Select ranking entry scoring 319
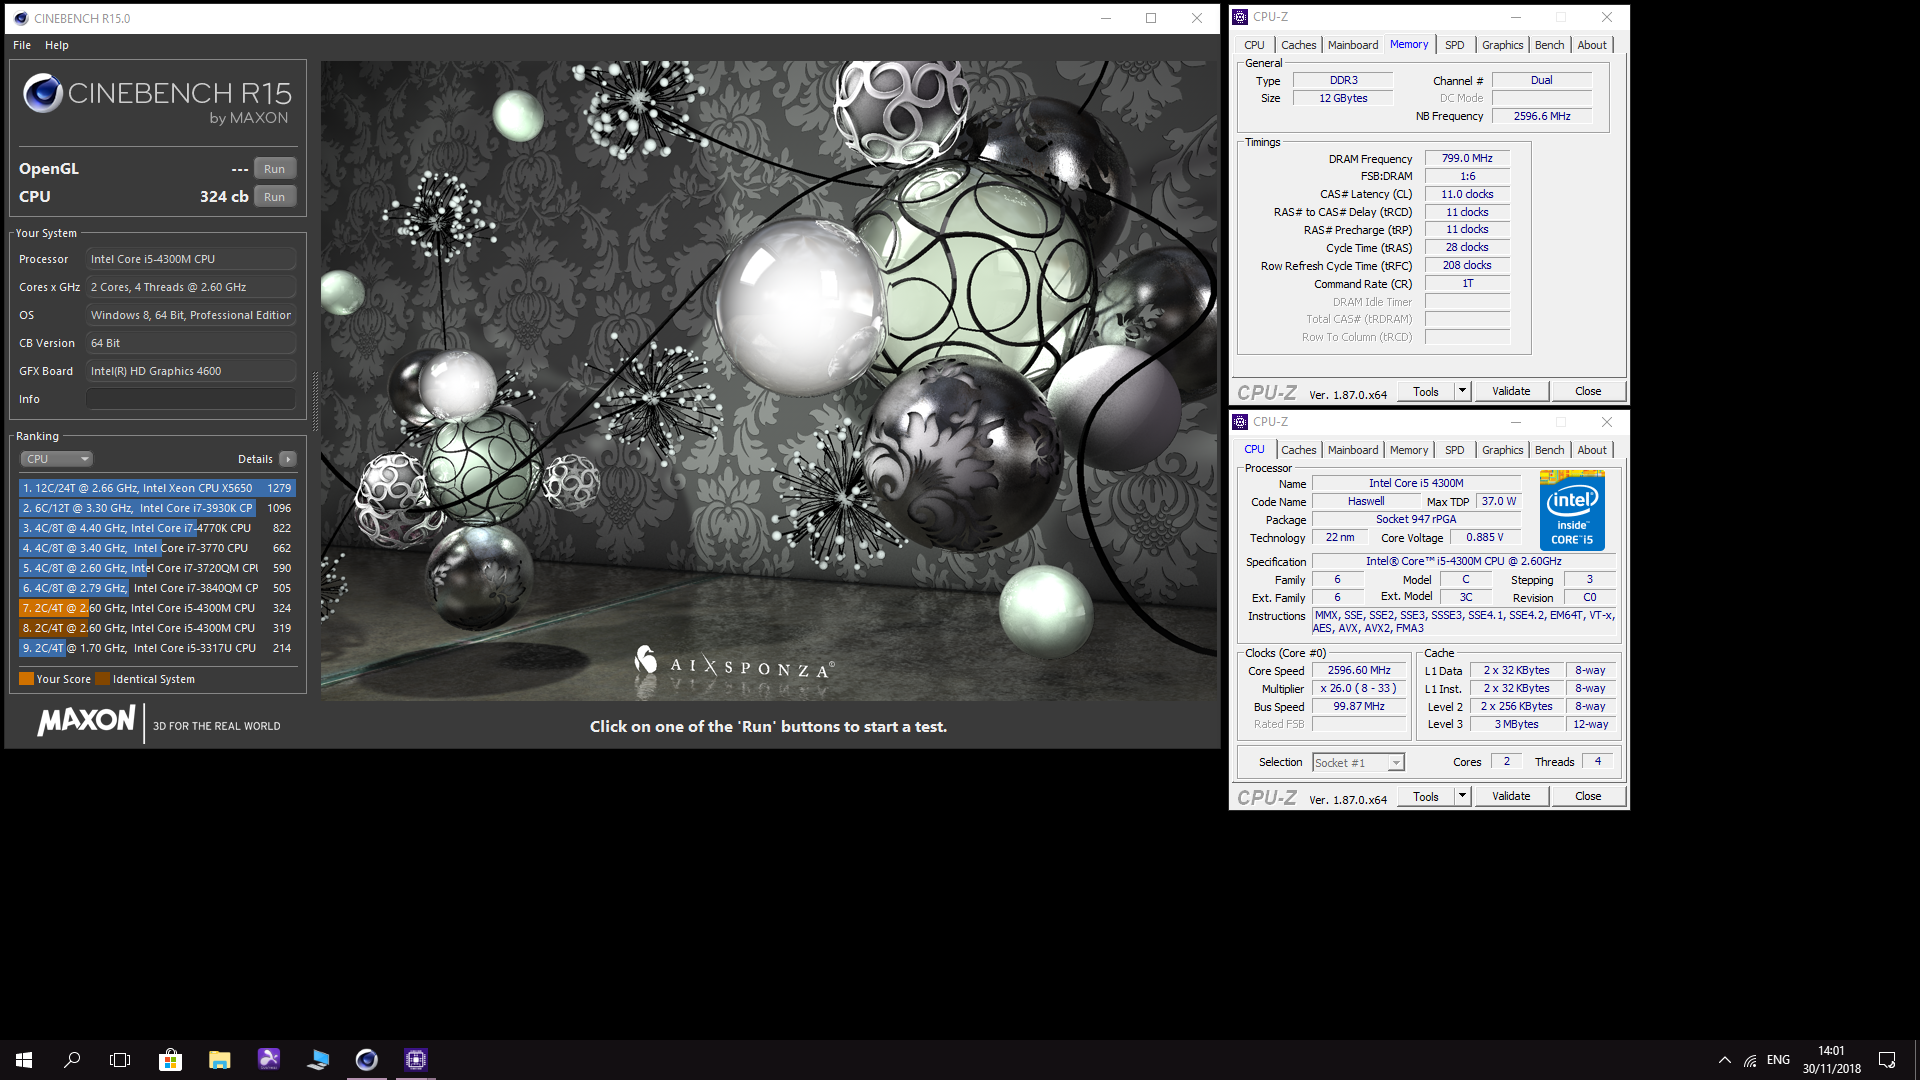The image size is (1920, 1080). pos(157,628)
